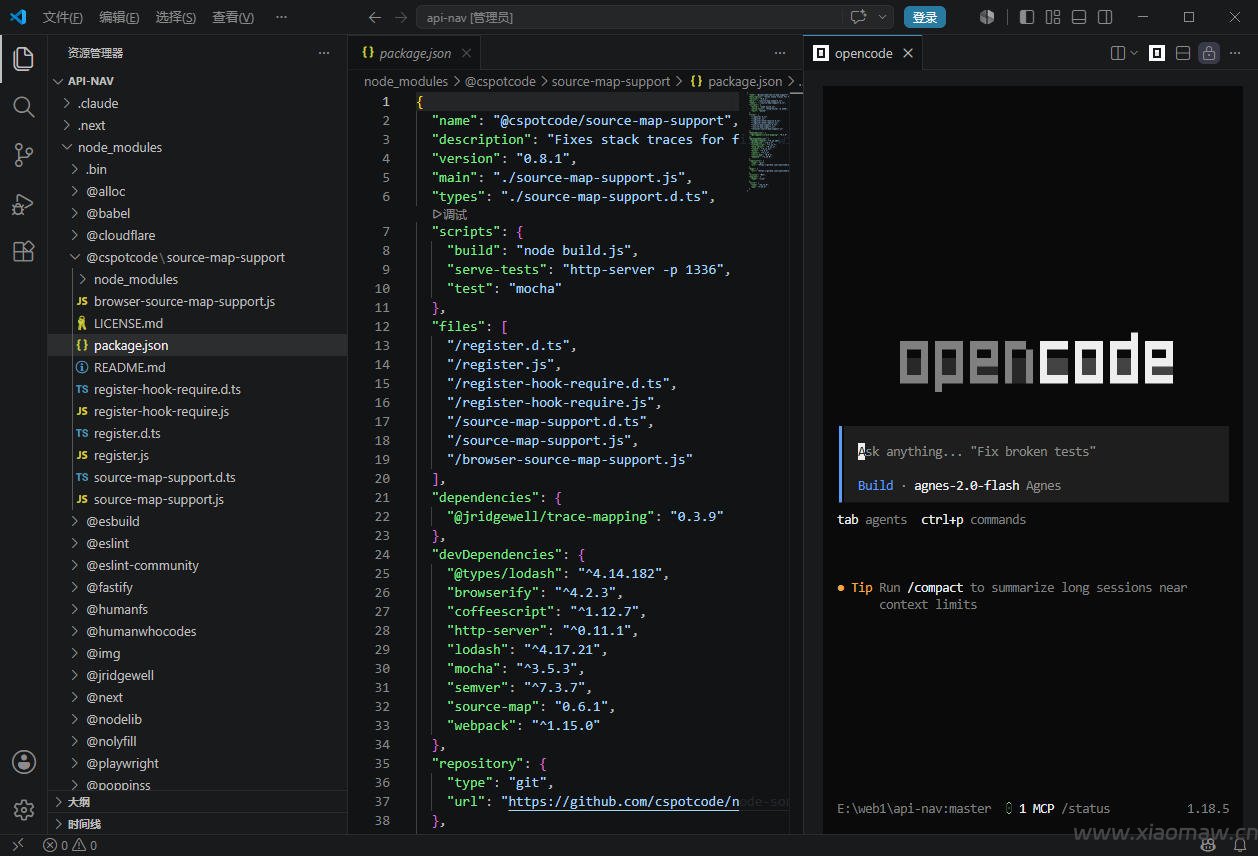Open the opencode panel's more actions menu
1258x856 pixels.
1236,53
